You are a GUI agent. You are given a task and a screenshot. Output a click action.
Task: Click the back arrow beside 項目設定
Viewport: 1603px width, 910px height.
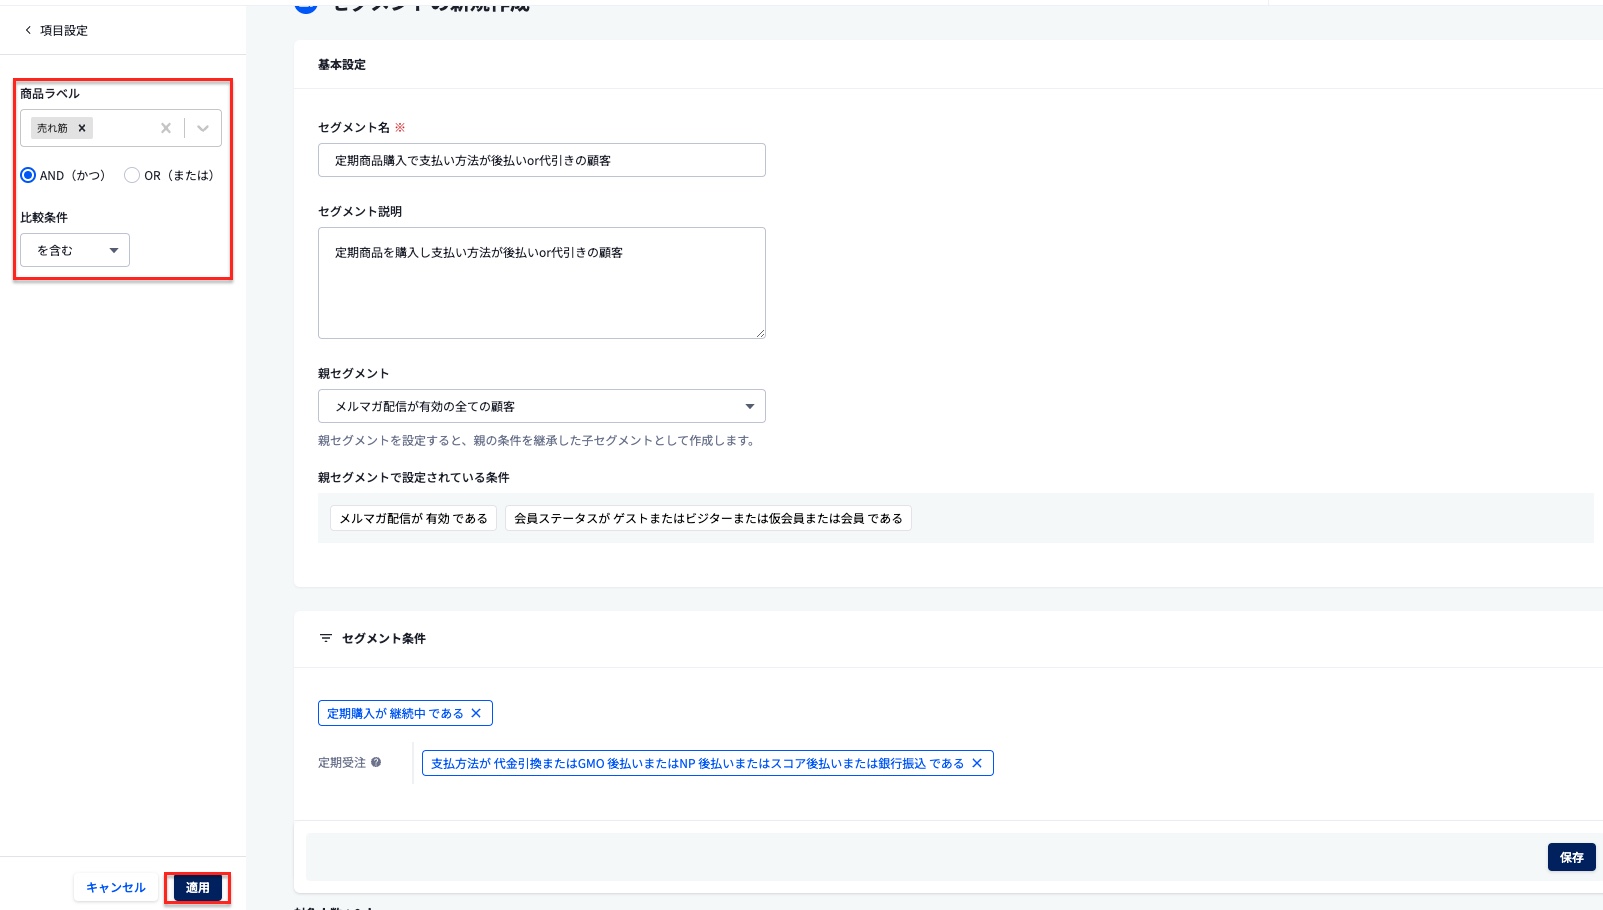coord(28,30)
